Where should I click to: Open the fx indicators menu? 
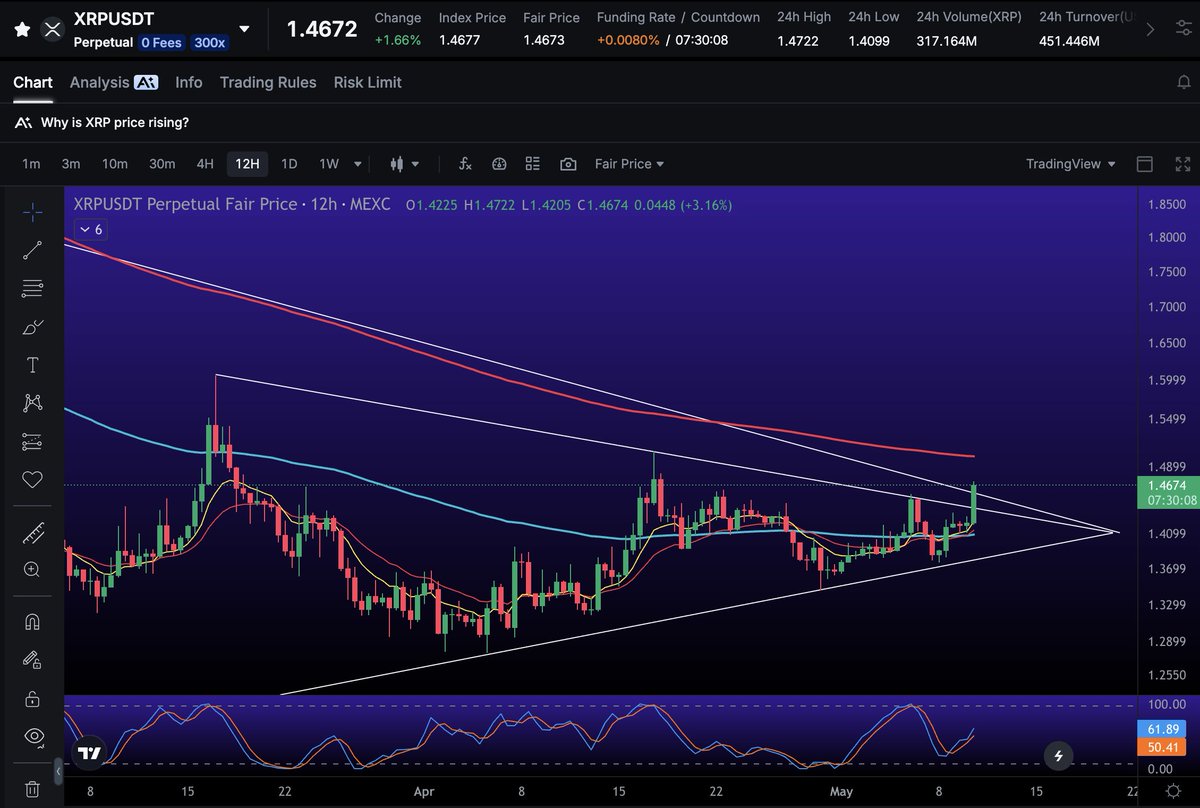[x=465, y=164]
